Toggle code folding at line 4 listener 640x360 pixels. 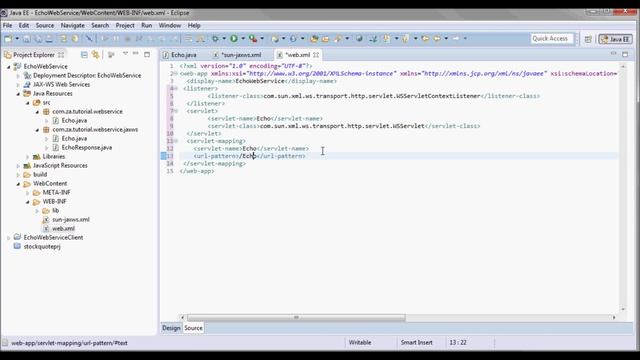click(176, 89)
